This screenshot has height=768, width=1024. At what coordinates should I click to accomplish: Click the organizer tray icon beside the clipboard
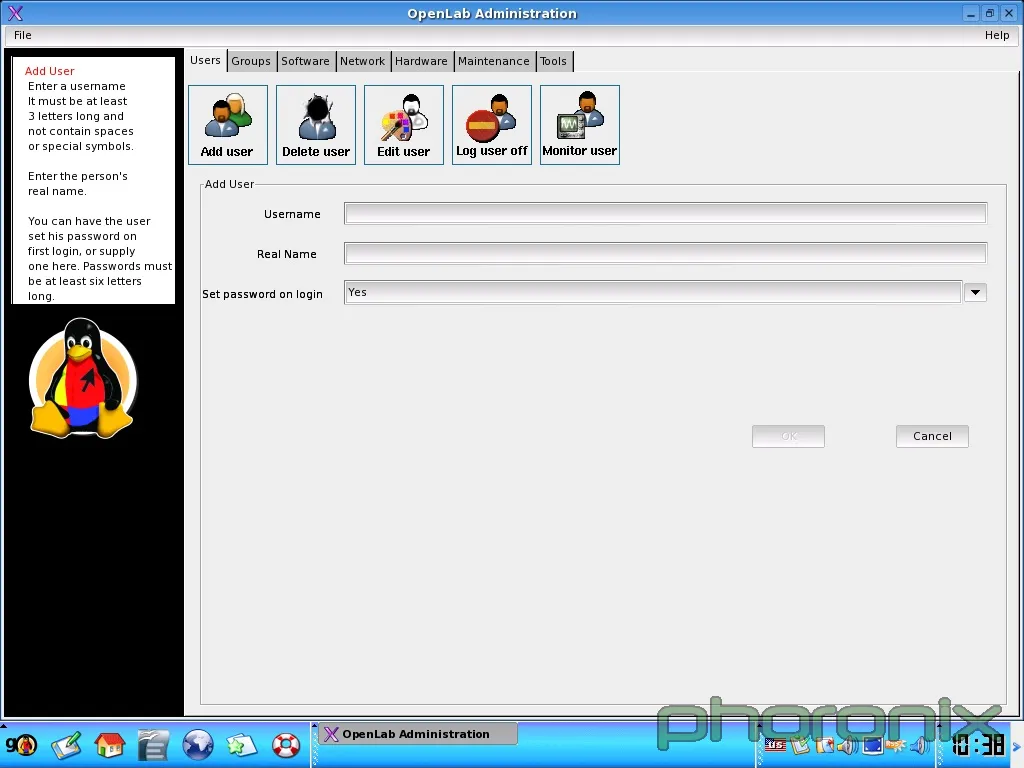(x=824, y=744)
